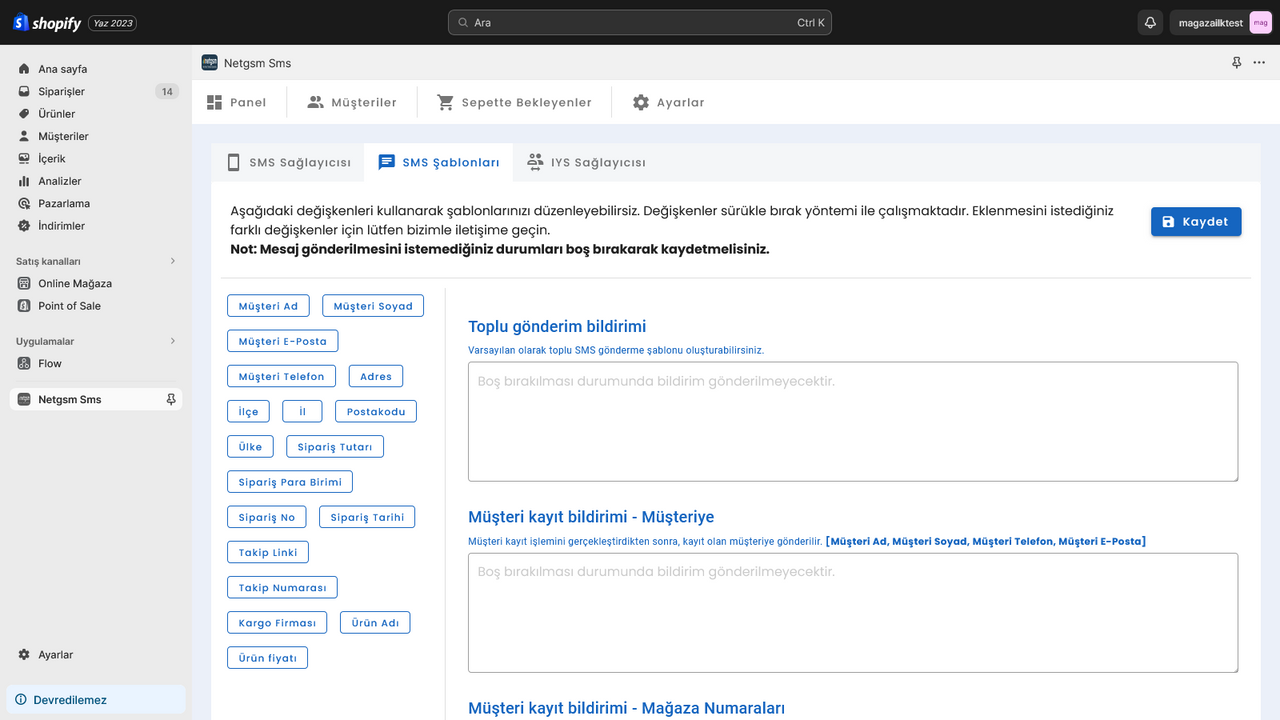Screen dimensions: 1280x720
Task: Select the Müşteri E-Posta variable chip
Action: [283, 341]
